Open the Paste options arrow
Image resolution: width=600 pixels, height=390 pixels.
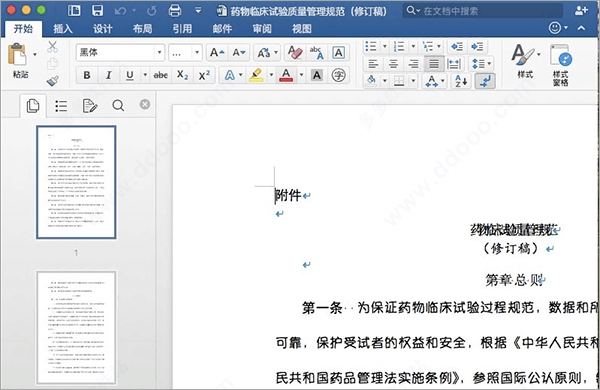click(35, 54)
